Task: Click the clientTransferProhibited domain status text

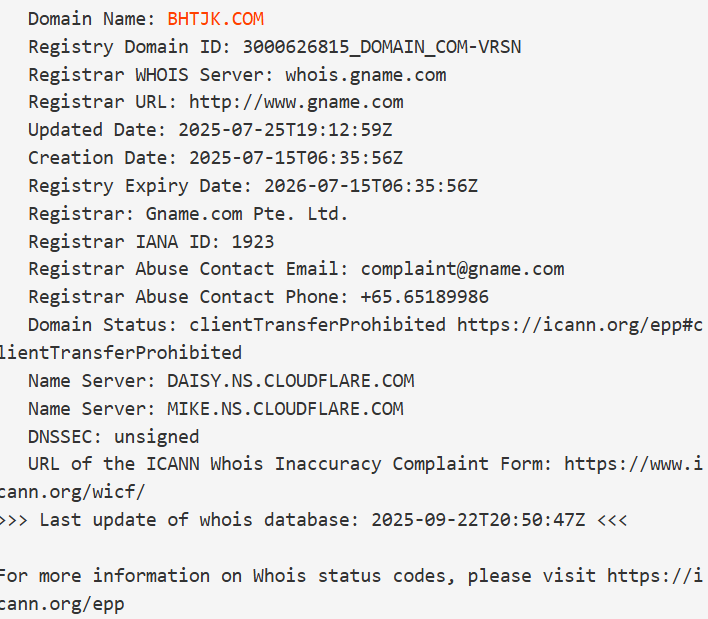Action: tap(318, 325)
